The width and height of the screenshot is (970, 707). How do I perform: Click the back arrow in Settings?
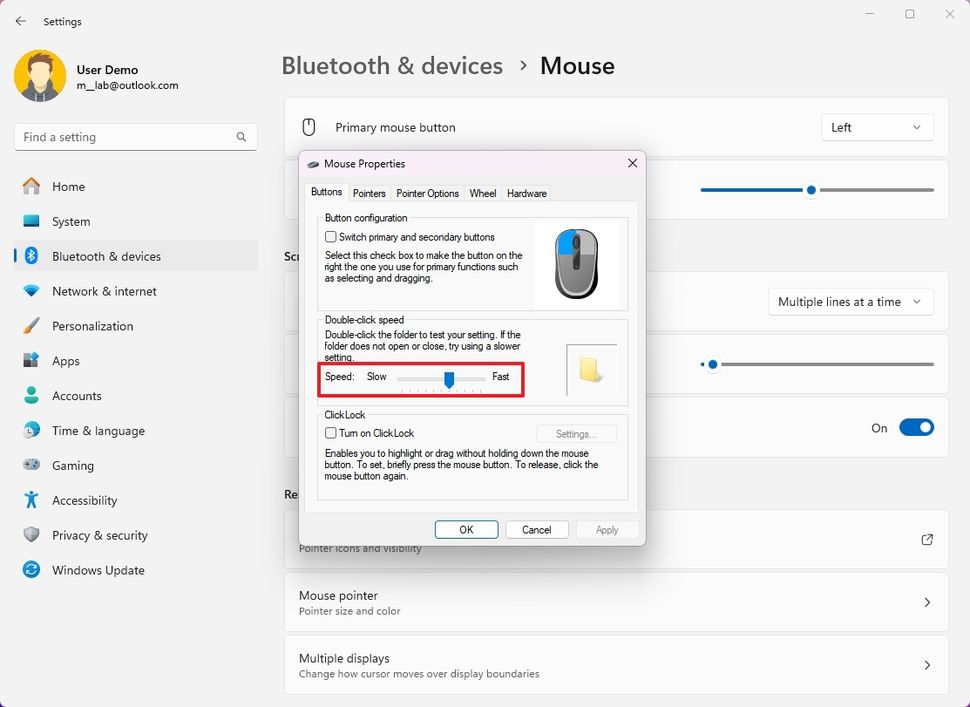pos(20,21)
